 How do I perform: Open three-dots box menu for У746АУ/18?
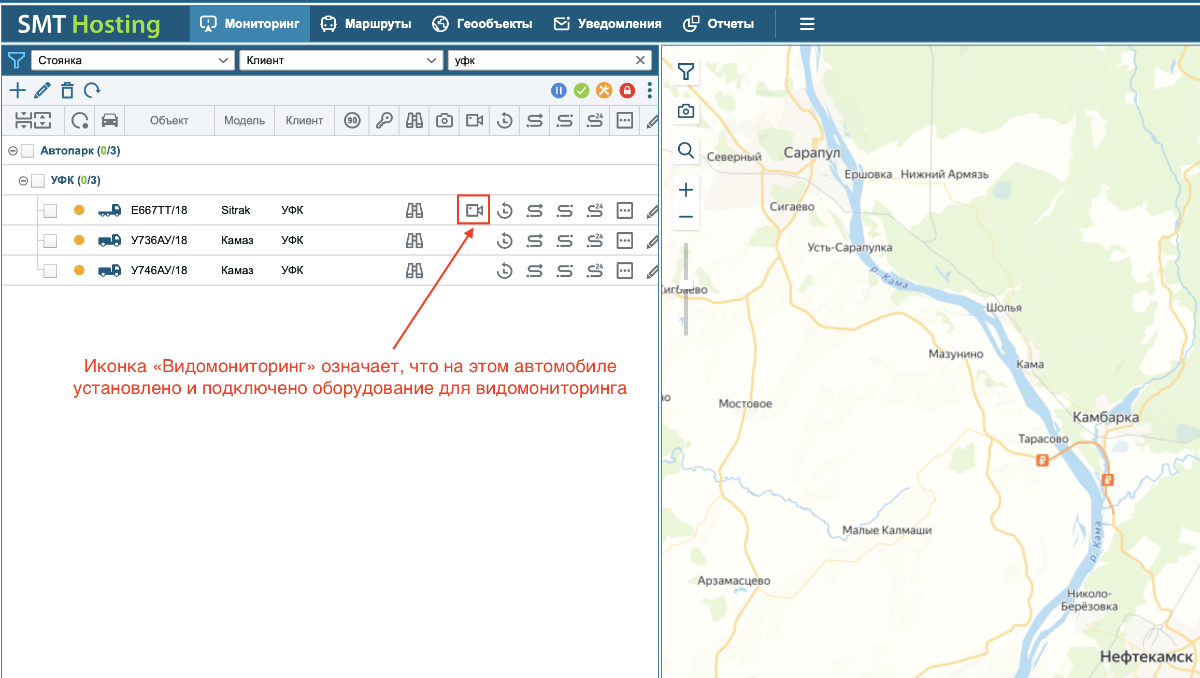pyautogui.click(x=625, y=270)
